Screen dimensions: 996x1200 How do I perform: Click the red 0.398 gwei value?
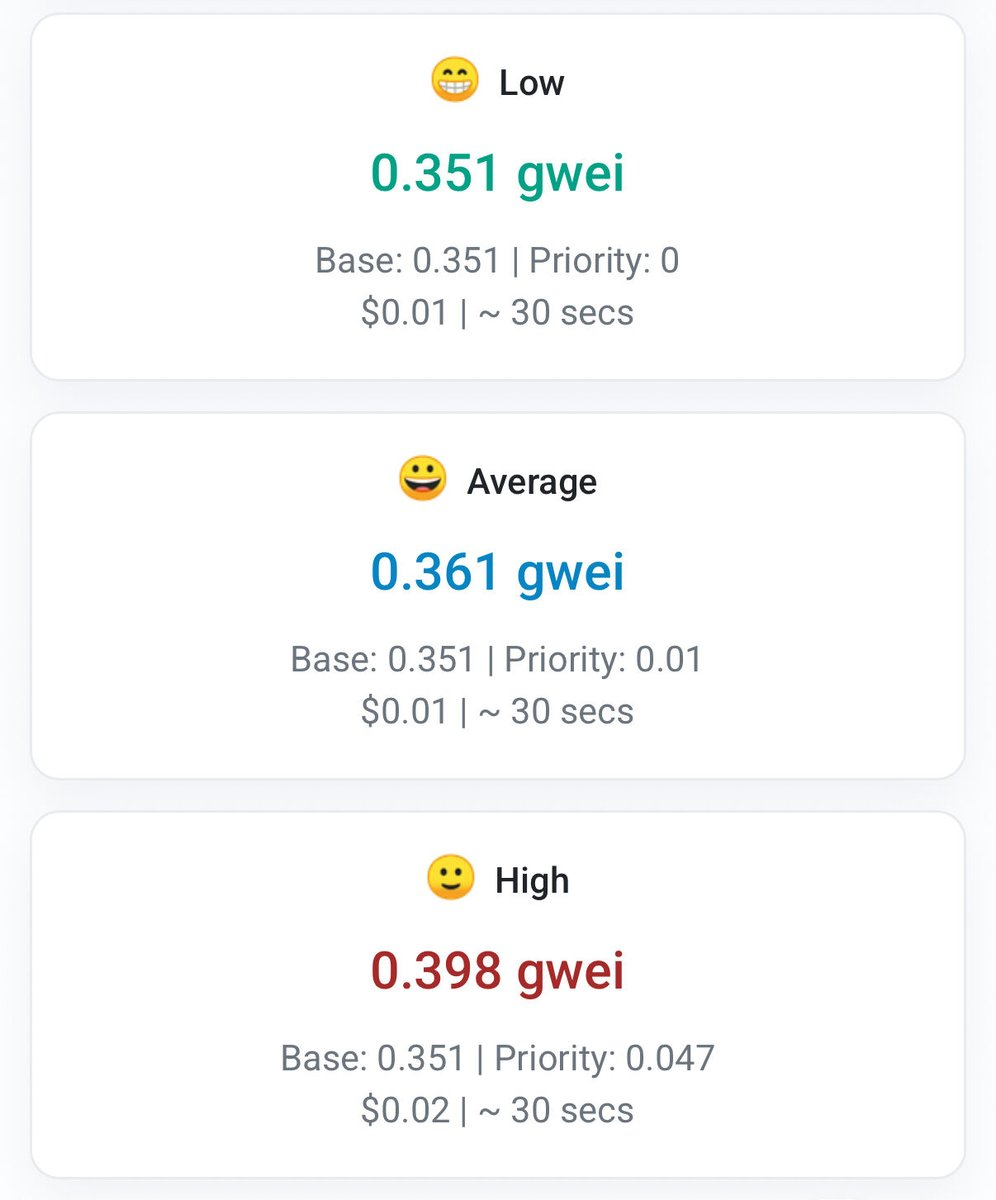click(497, 972)
